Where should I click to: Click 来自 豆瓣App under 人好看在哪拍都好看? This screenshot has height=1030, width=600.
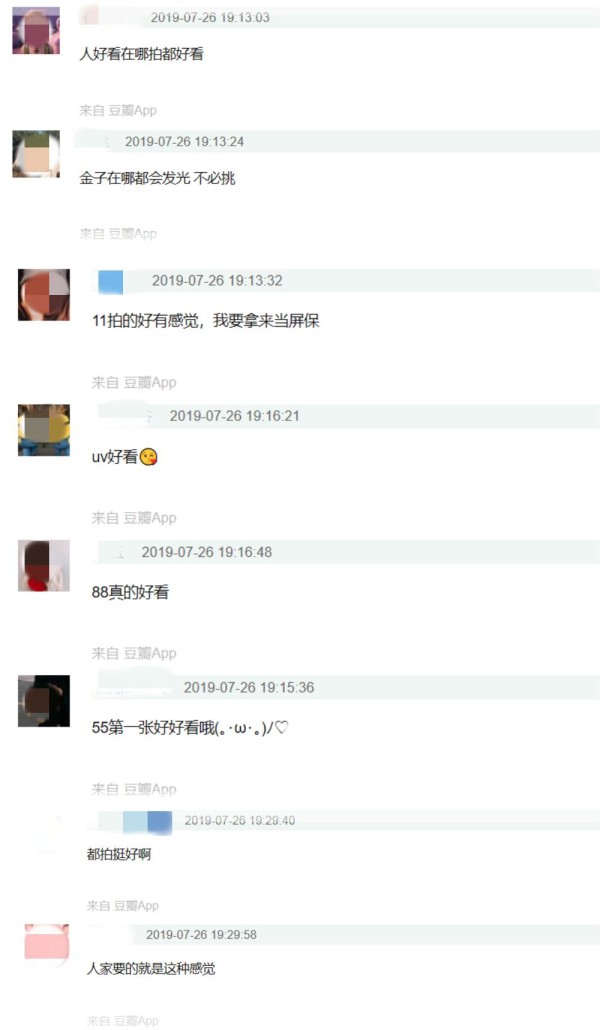[118, 110]
